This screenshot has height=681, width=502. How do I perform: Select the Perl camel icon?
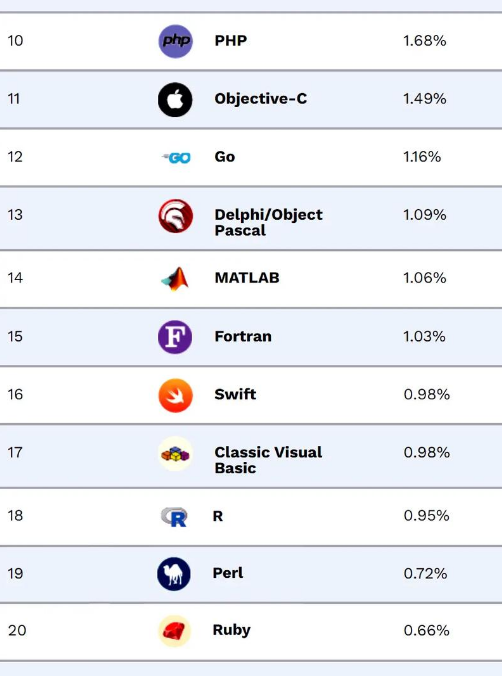174,574
